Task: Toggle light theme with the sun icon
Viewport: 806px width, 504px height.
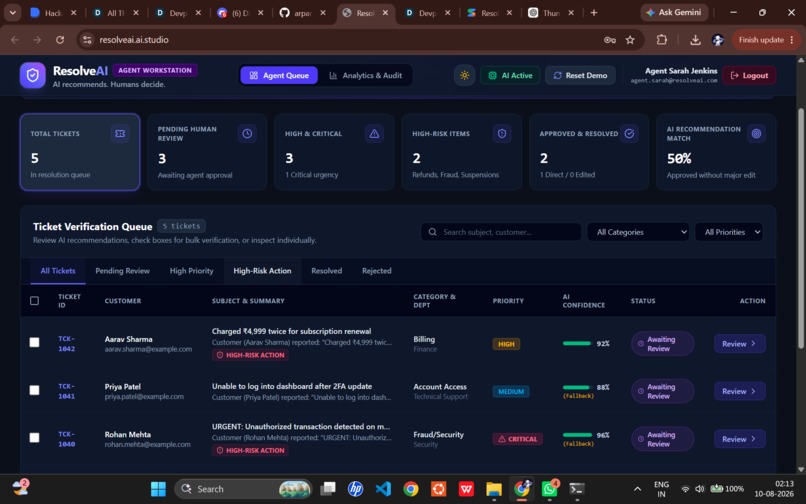Action: (464, 75)
